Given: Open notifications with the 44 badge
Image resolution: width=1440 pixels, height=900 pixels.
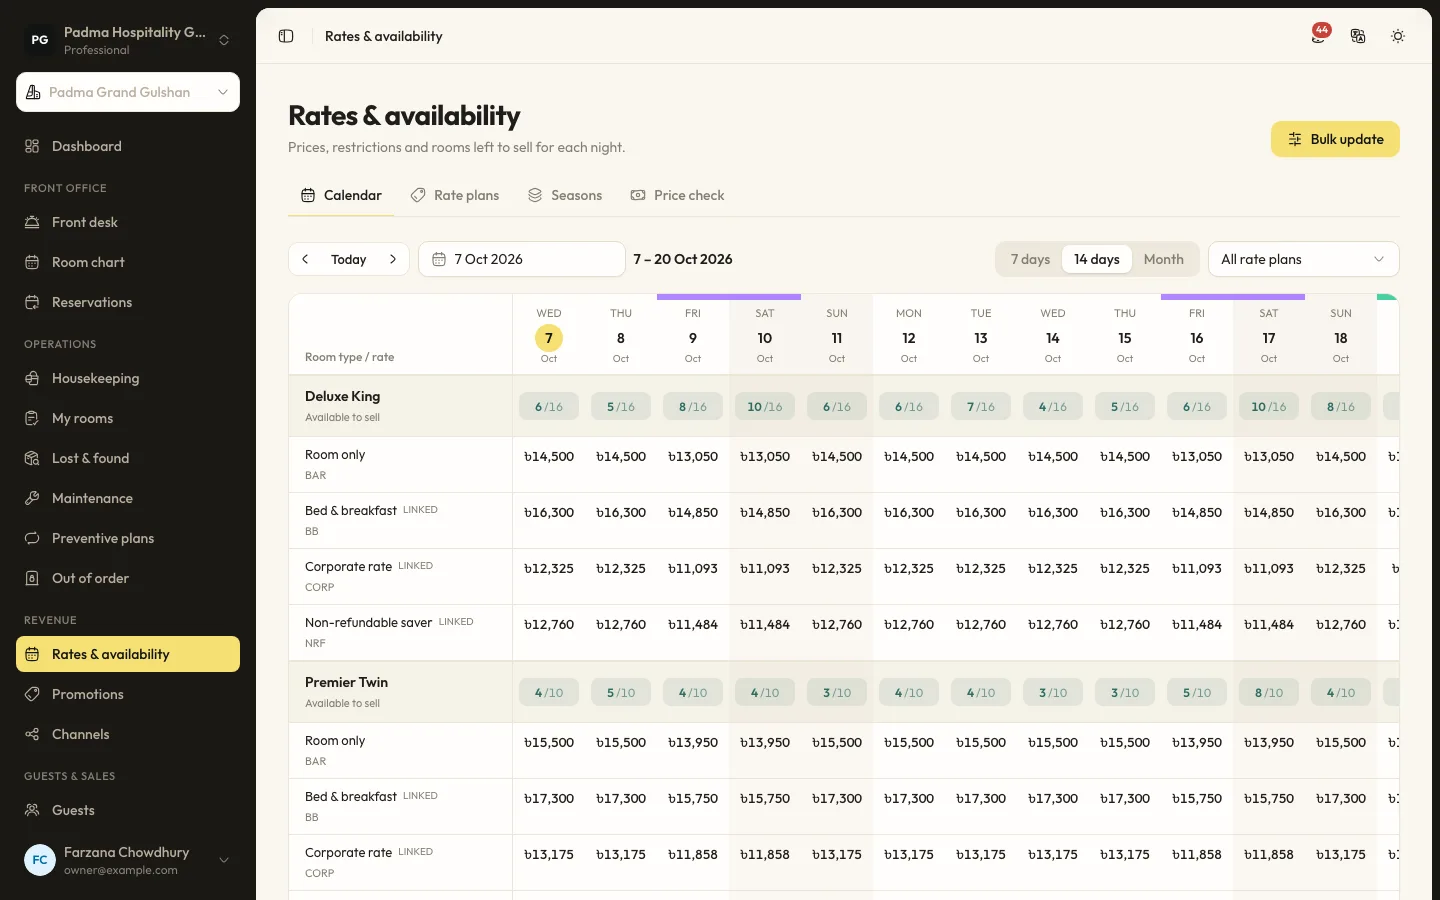Looking at the screenshot, I should (x=1319, y=36).
